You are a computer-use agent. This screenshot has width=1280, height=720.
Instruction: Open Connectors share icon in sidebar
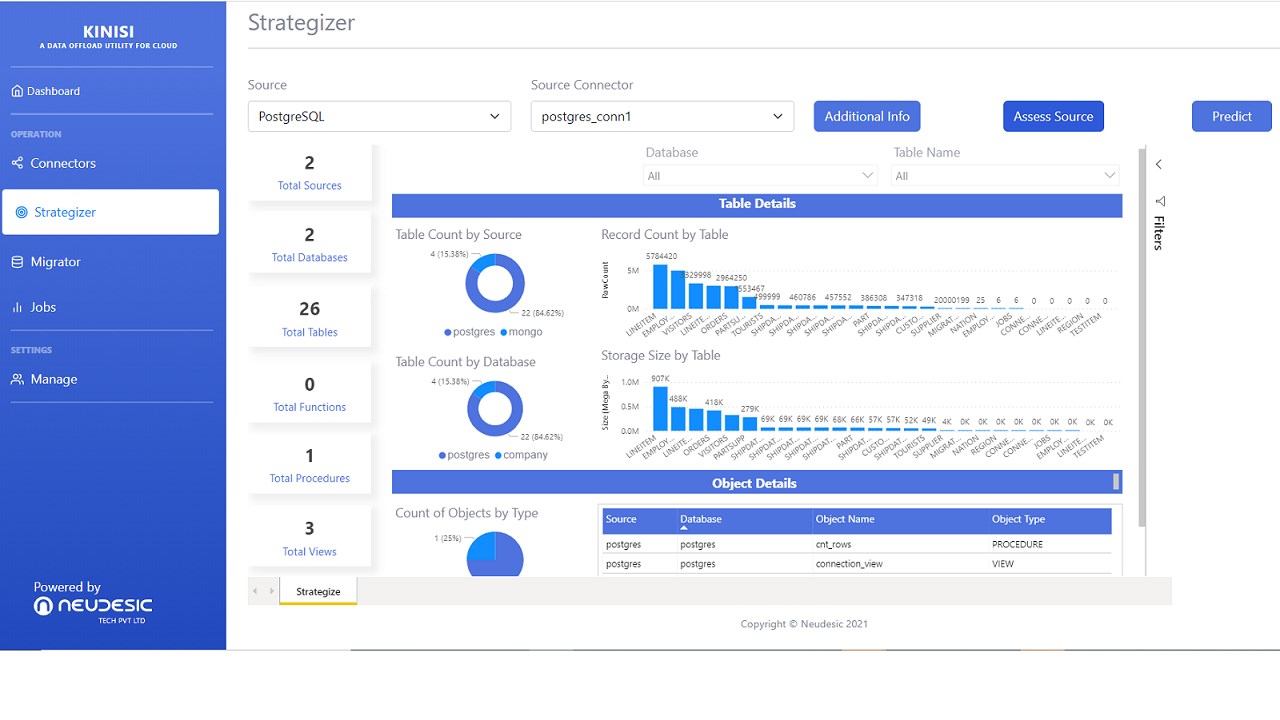coord(17,163)
